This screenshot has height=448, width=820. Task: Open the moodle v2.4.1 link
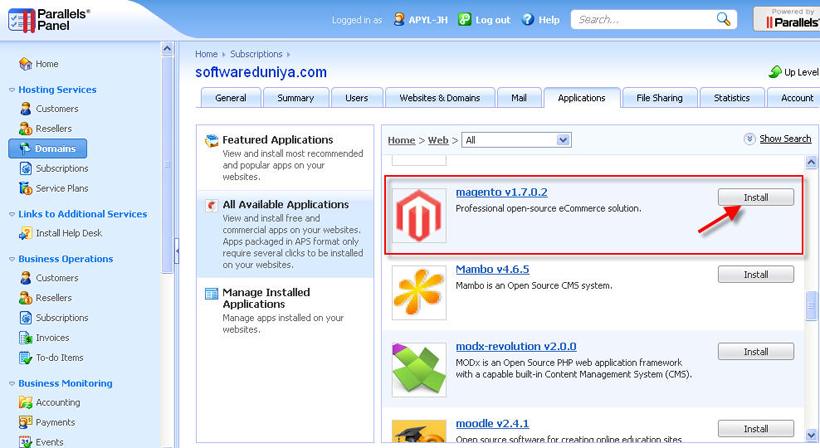[492, 423]
